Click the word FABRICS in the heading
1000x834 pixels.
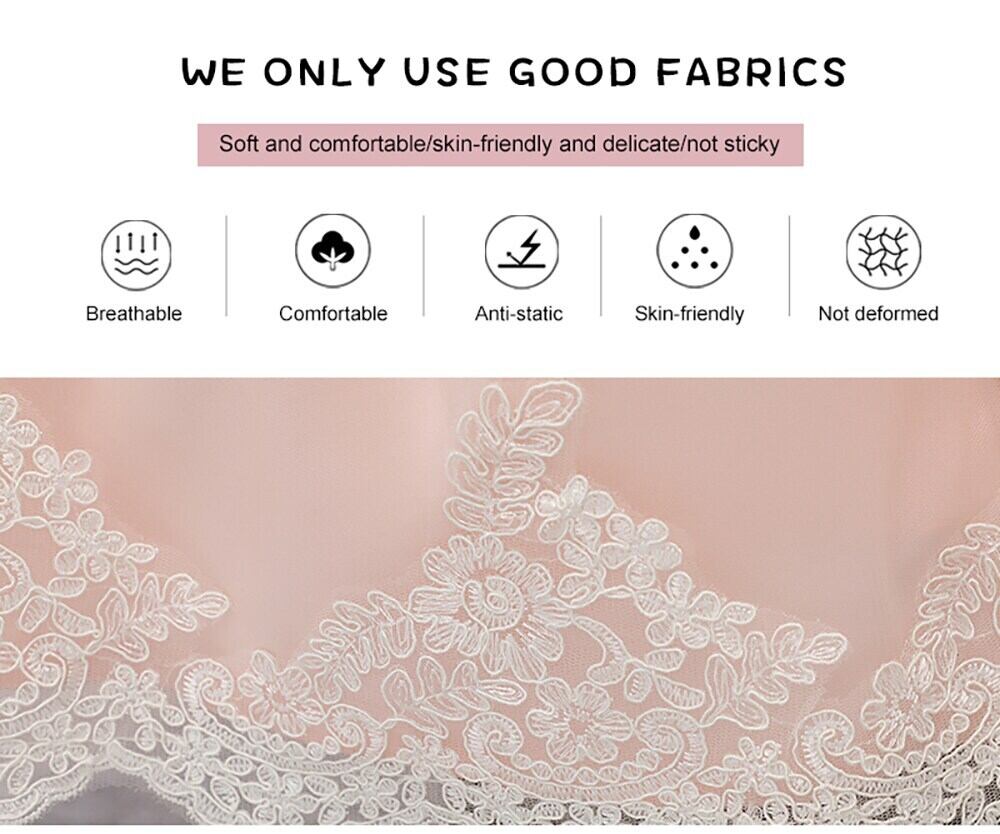point(751,71)
